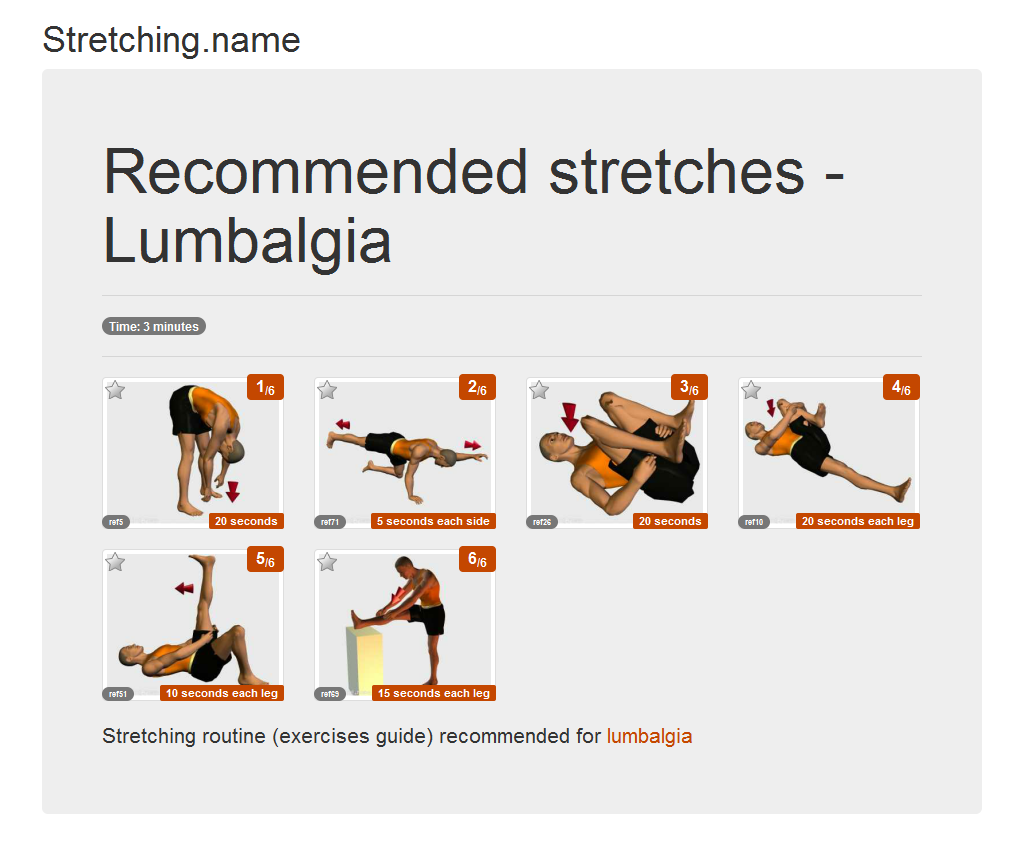Open single knee-to-chest stretch 4/6 image
The image size is (1024, 864).
pyautogui.click(x=829, y=450)
